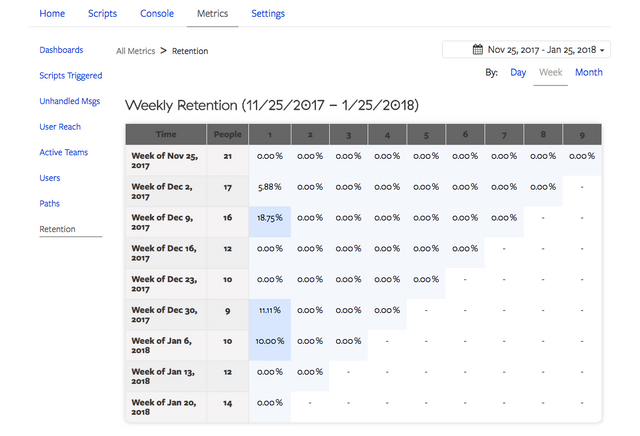640x436 pixels.
Task: Open the Console tab
Action: (x=156, y=14)
